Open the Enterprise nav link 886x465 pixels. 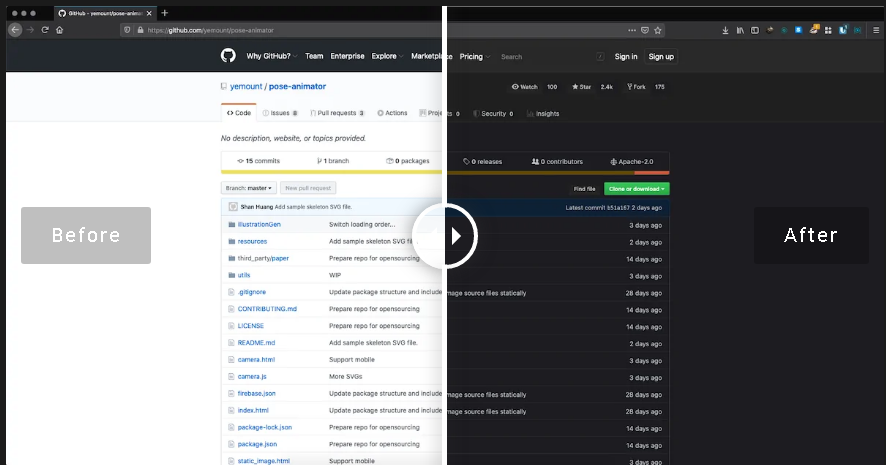pos(348,56)
